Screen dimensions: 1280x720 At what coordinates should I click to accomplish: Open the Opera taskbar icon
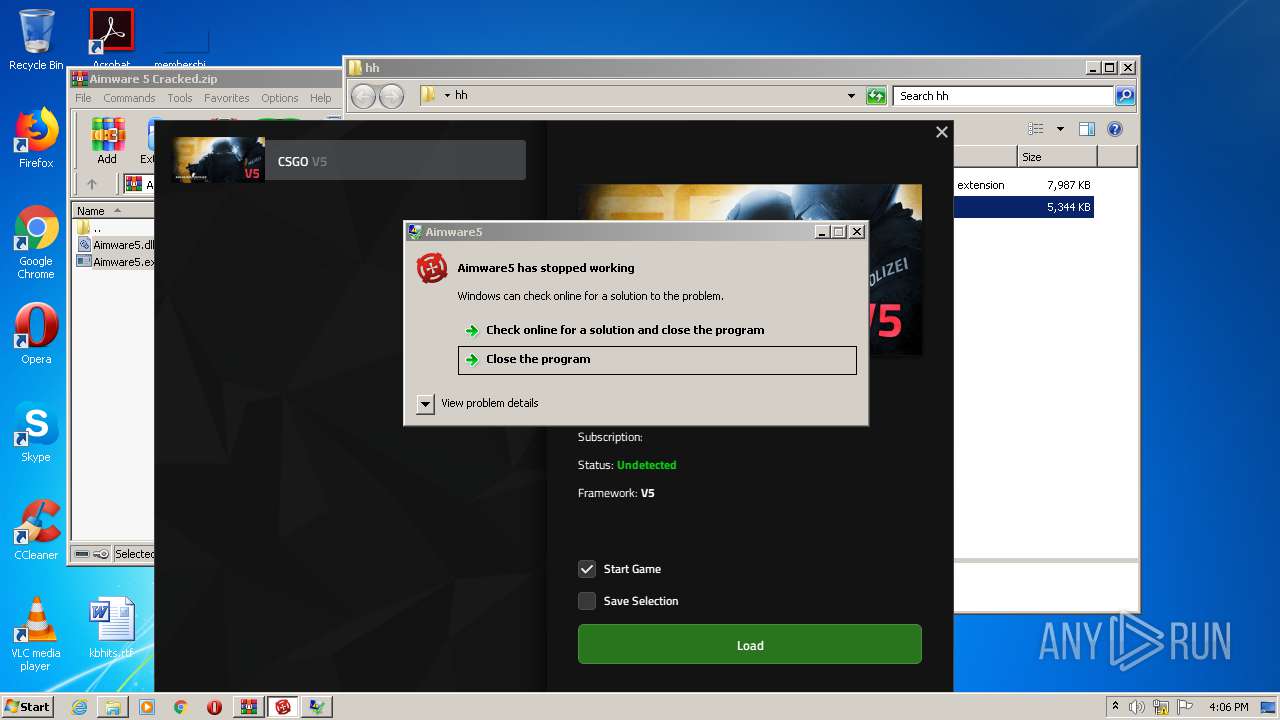click(214, 707)
